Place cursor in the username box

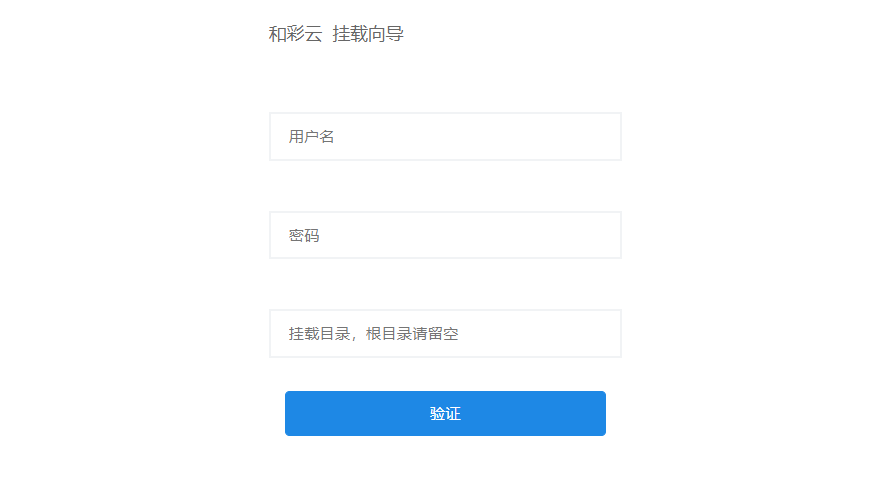click(445, 136)
